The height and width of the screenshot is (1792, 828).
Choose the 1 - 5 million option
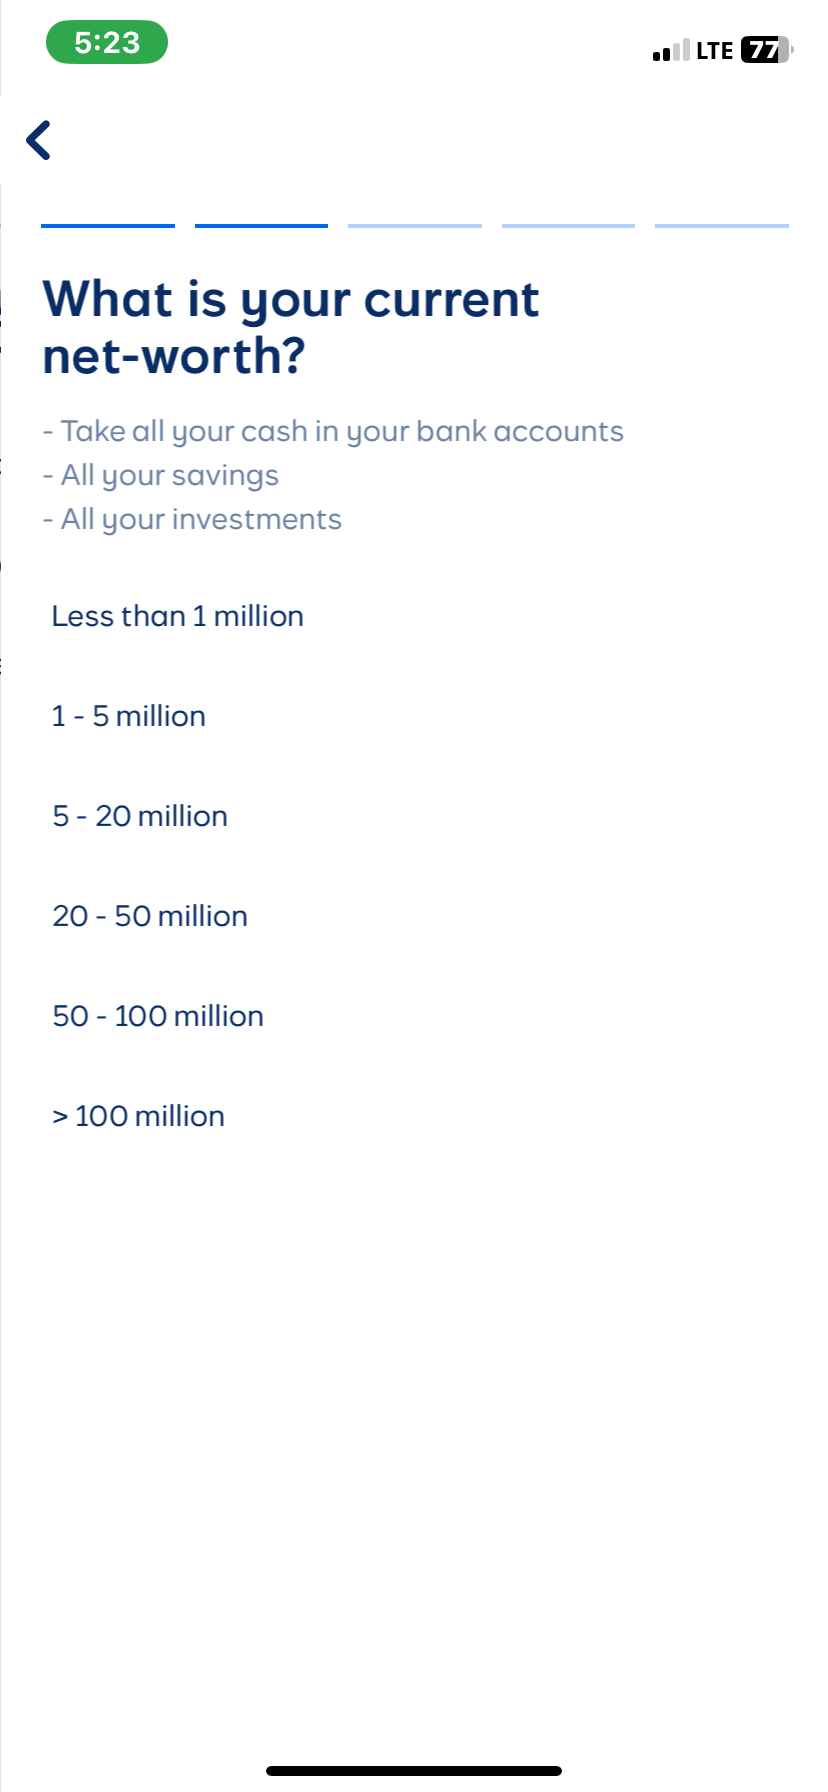[129, 716]
